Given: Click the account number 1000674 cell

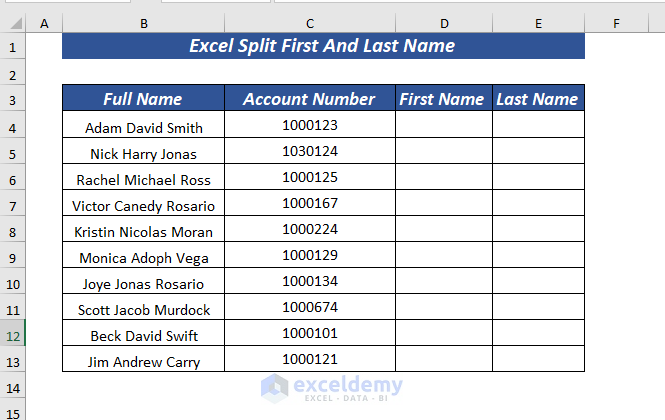Looking at the screenshot, I should (x=310, y=308).
